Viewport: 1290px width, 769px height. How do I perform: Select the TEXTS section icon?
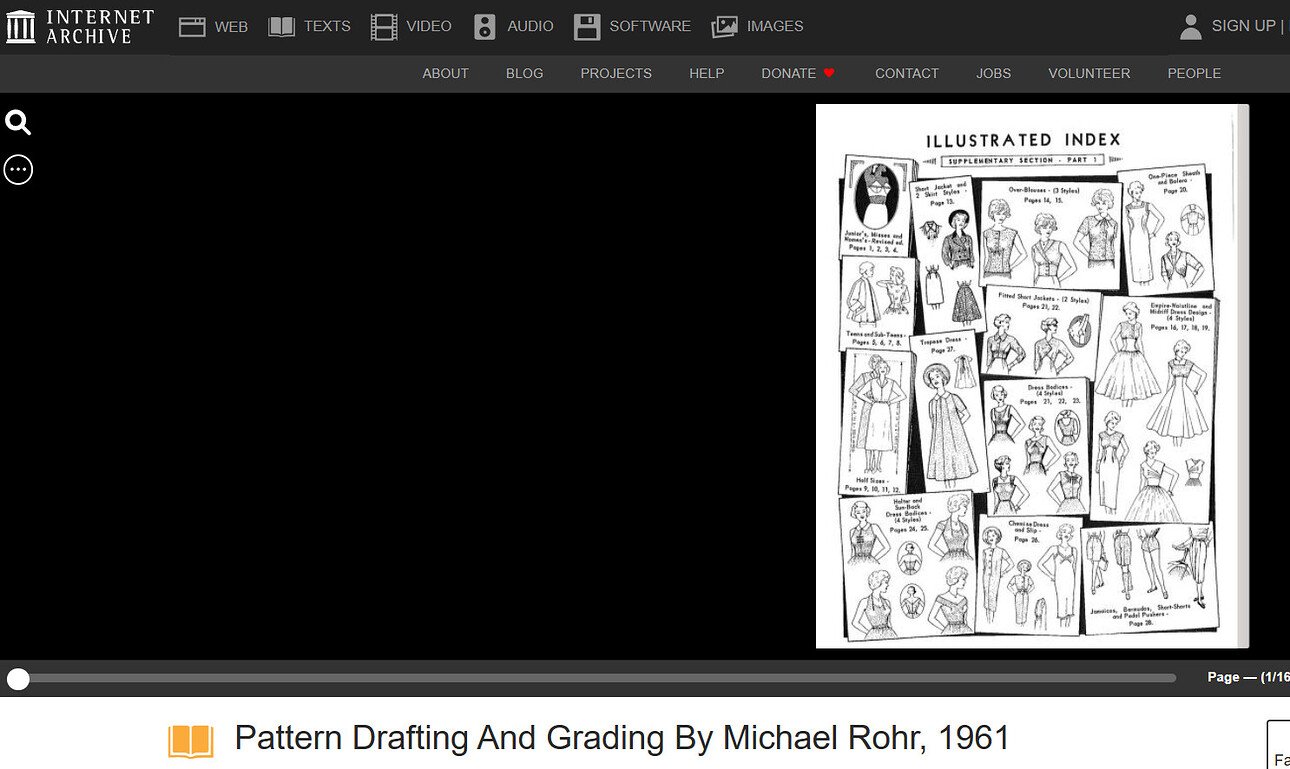(x=281, y=26)
